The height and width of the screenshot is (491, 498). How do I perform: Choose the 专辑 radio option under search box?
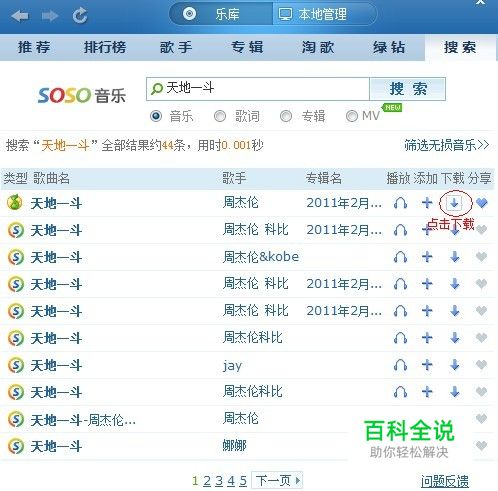tap(286, 116)
